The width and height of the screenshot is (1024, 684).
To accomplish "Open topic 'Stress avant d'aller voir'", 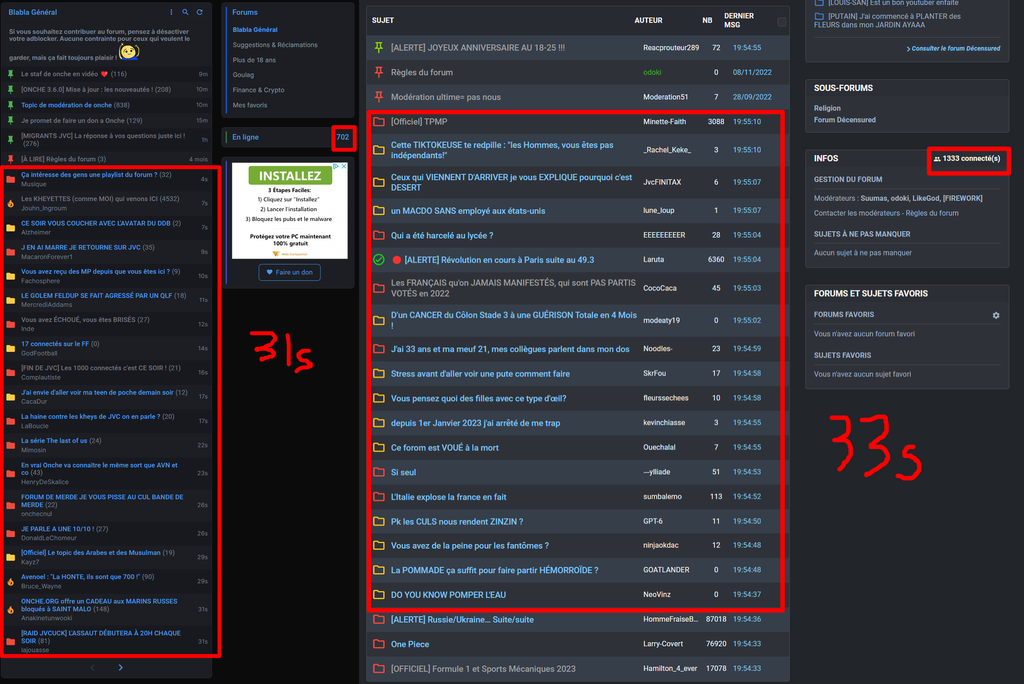I will (x=480, y=374).
